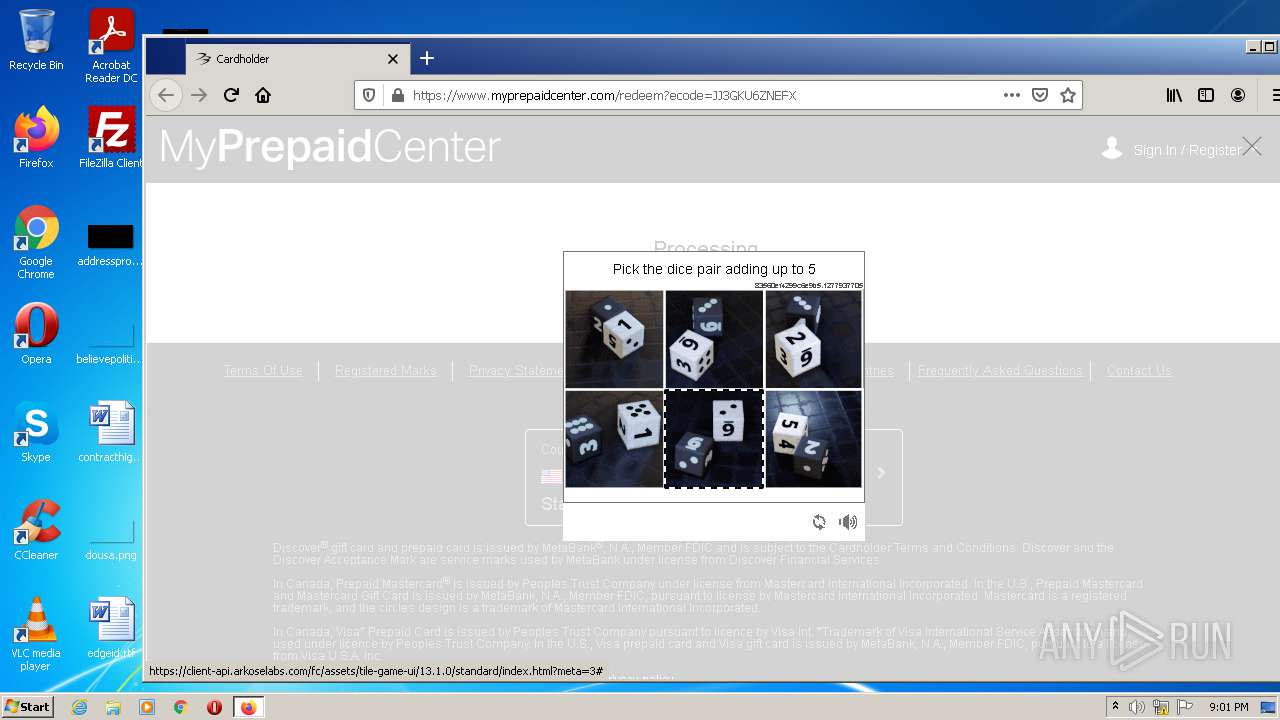Click the 9:01 PM taskbar clock
The image size is (1280, 720).
coord(1228,707)
